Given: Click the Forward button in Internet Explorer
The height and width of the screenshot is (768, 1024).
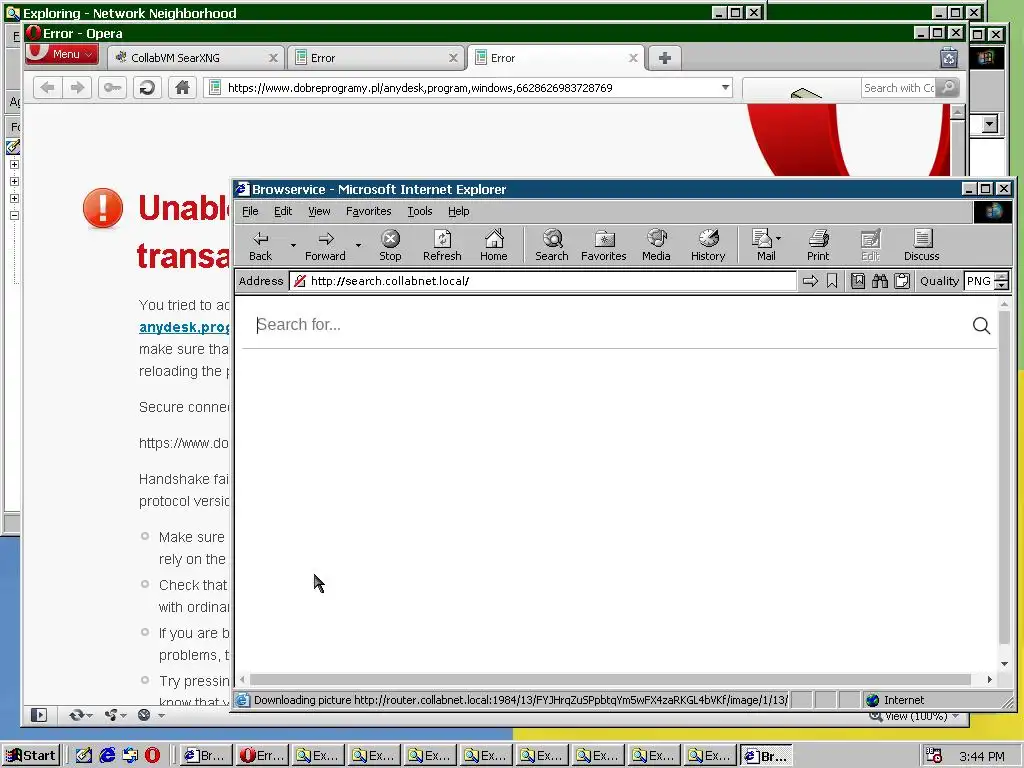Looking at the screenshot, I should (x=325, y=245).
